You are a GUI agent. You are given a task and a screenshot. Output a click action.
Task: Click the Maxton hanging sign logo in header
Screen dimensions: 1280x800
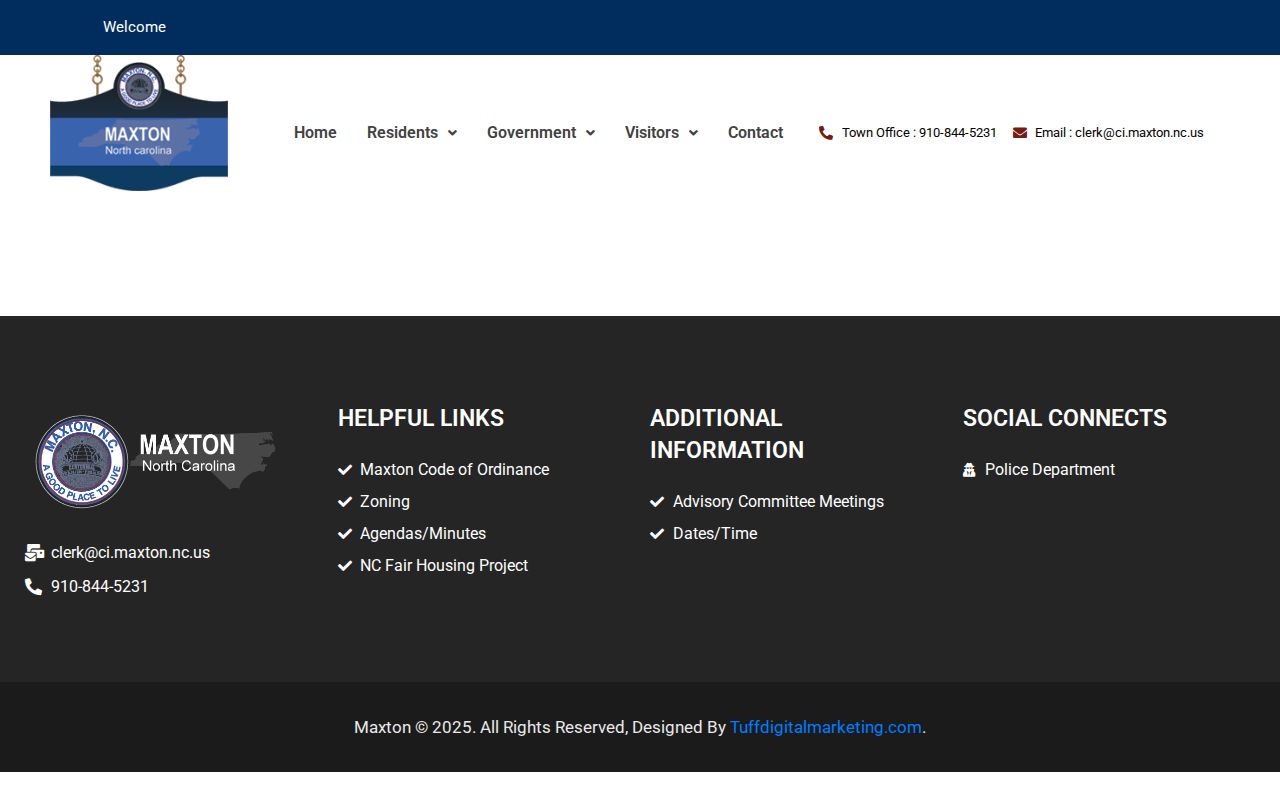click(139, 123)
